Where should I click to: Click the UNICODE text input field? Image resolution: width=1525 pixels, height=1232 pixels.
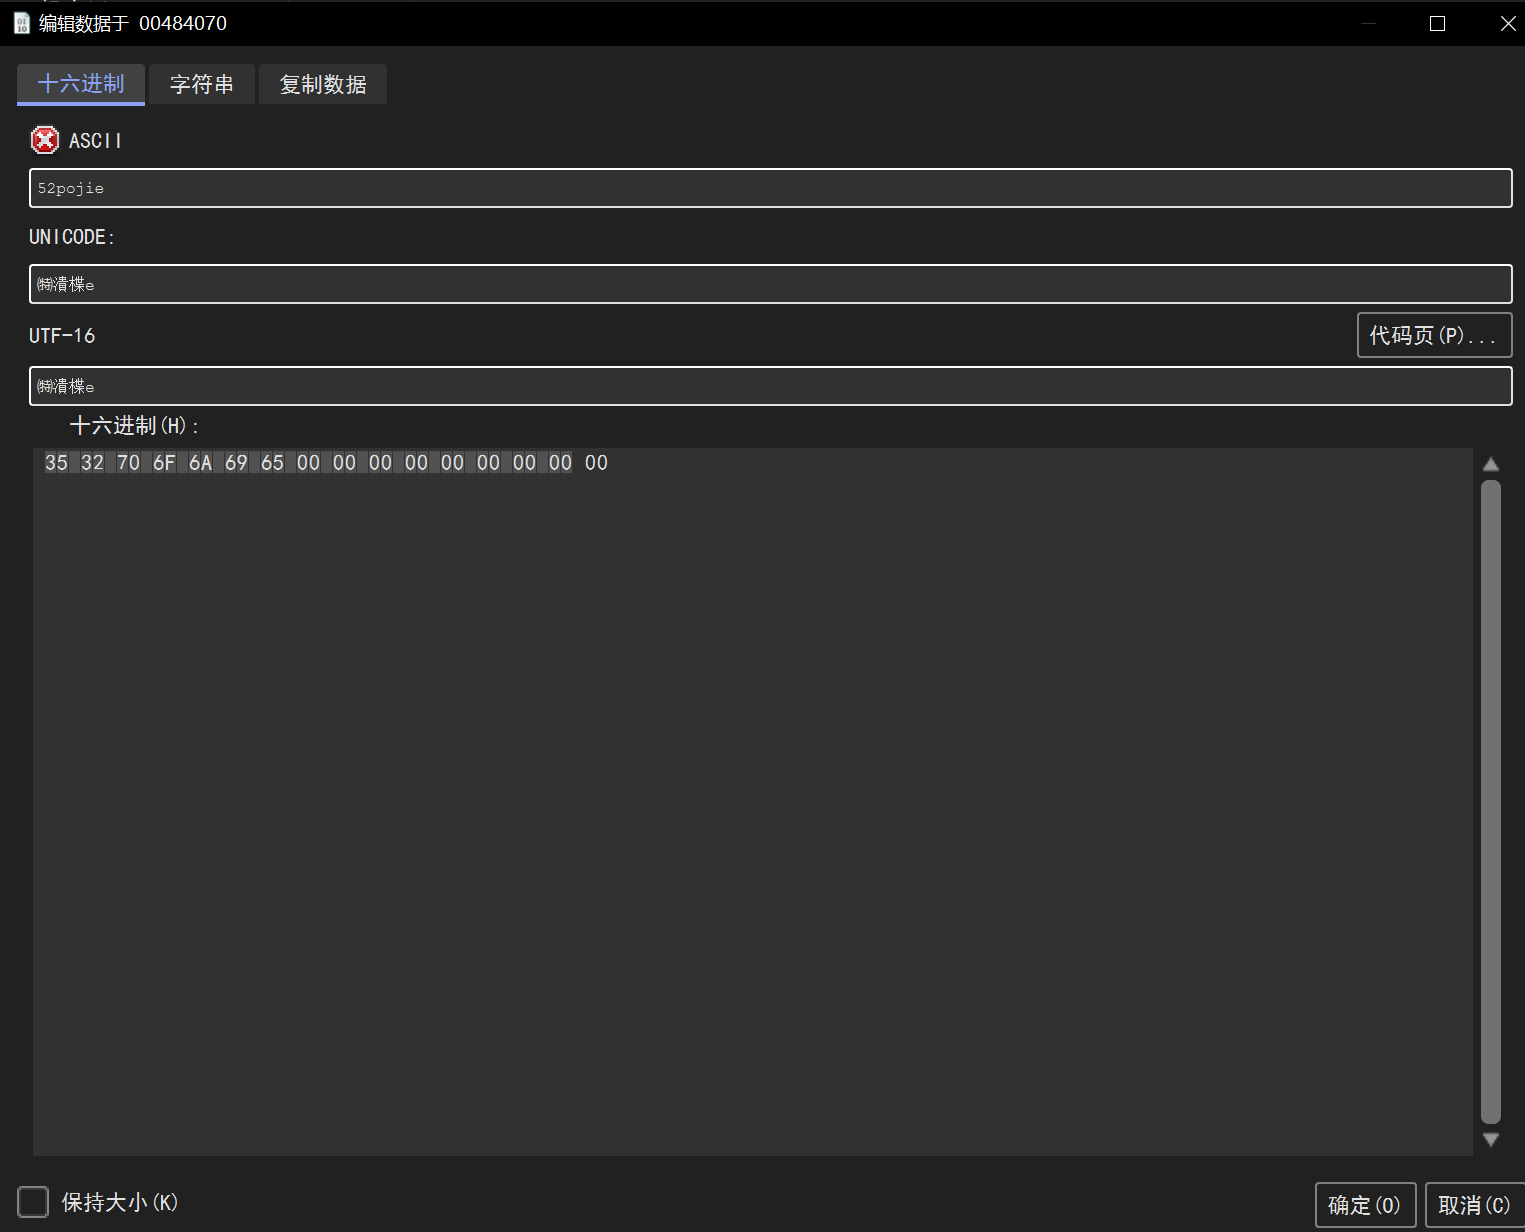point(770,284)
